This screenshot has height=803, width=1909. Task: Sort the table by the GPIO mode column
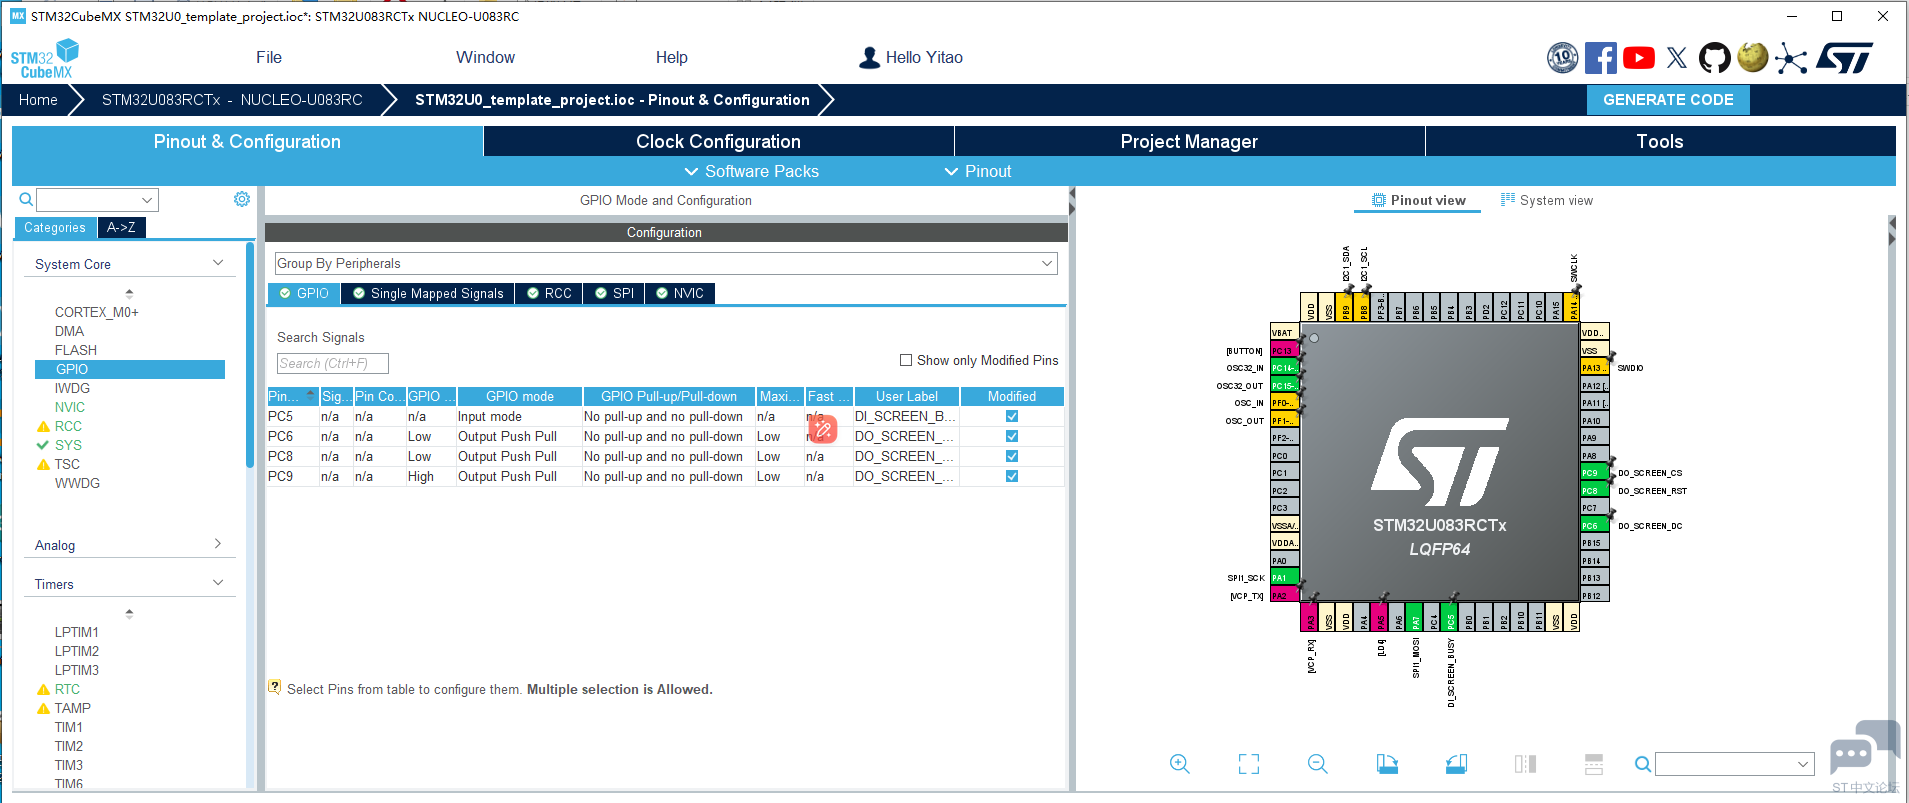click(x=519, y=396)
